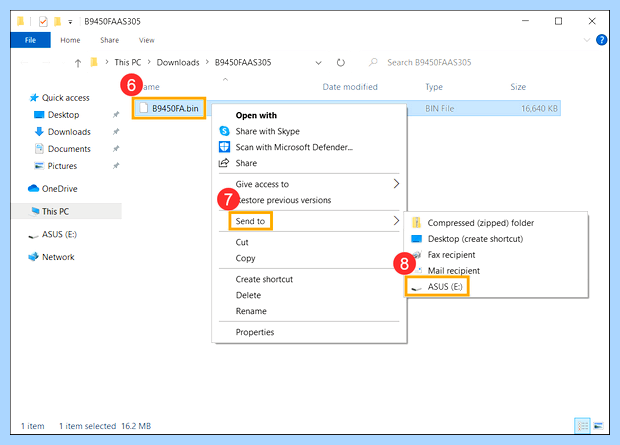The width and height of the screenshot is (620, 445).
Task: Click the pin icon next to Pictures
Action: coord(116,166)
